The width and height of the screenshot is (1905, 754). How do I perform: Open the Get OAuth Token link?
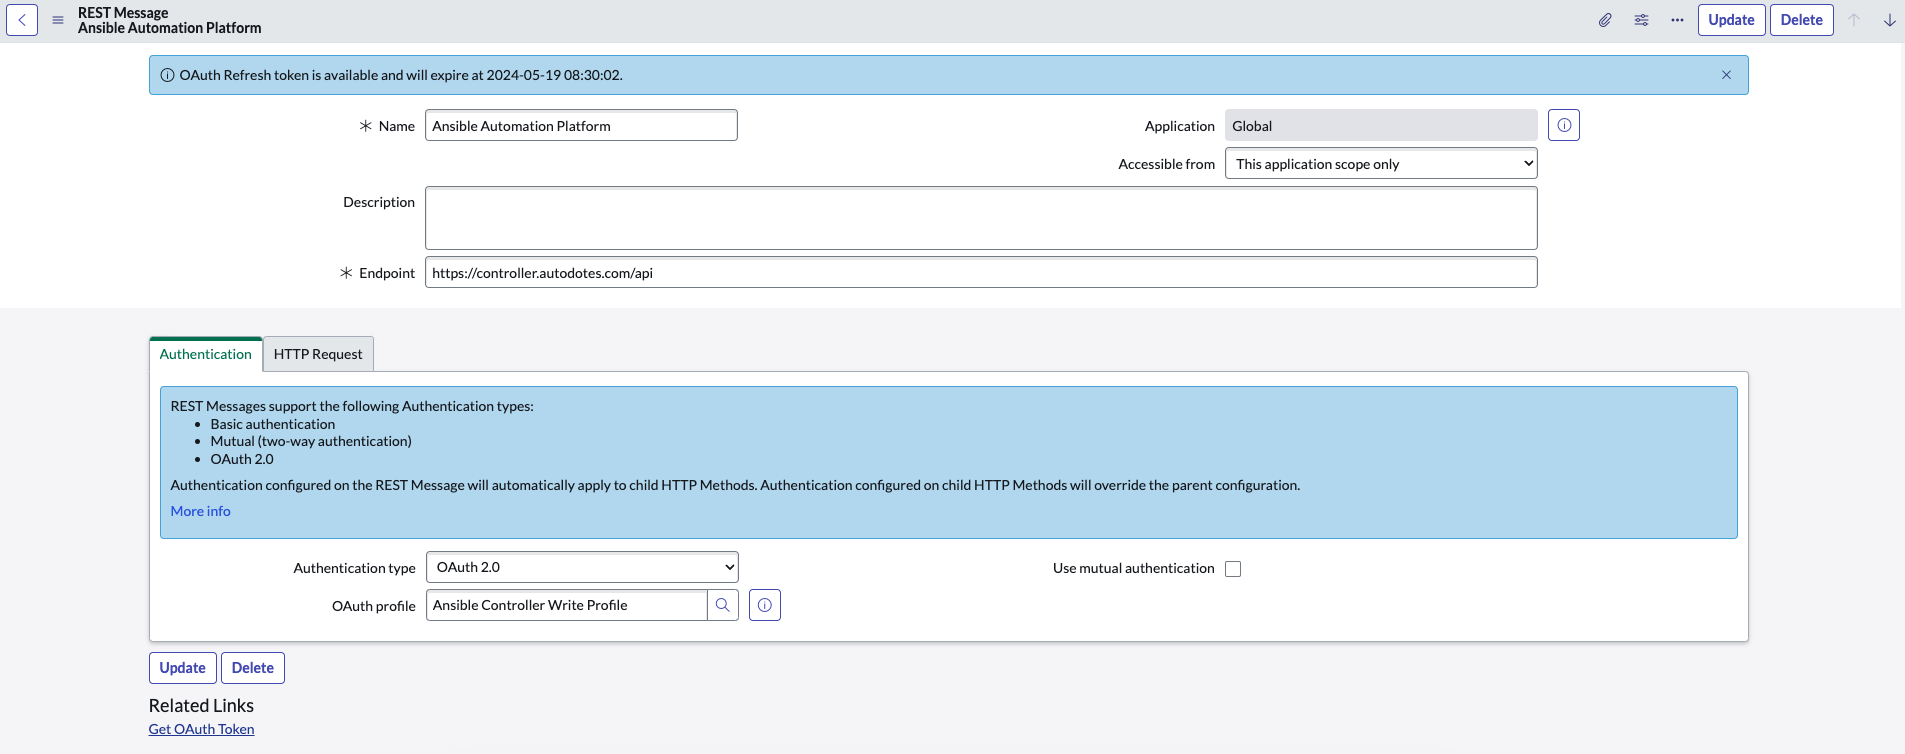[x=201, y=729]
